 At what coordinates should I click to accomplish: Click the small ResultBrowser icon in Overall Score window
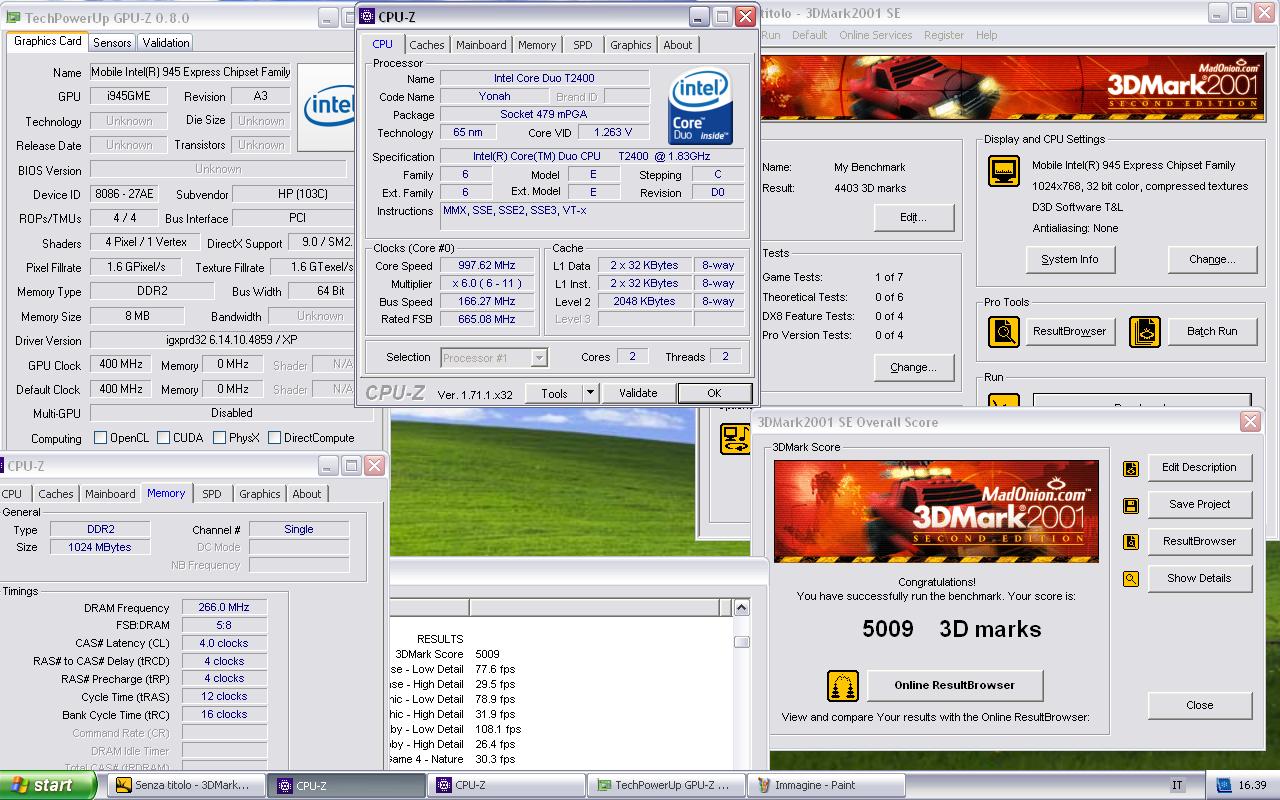(x=1131, y=542)
